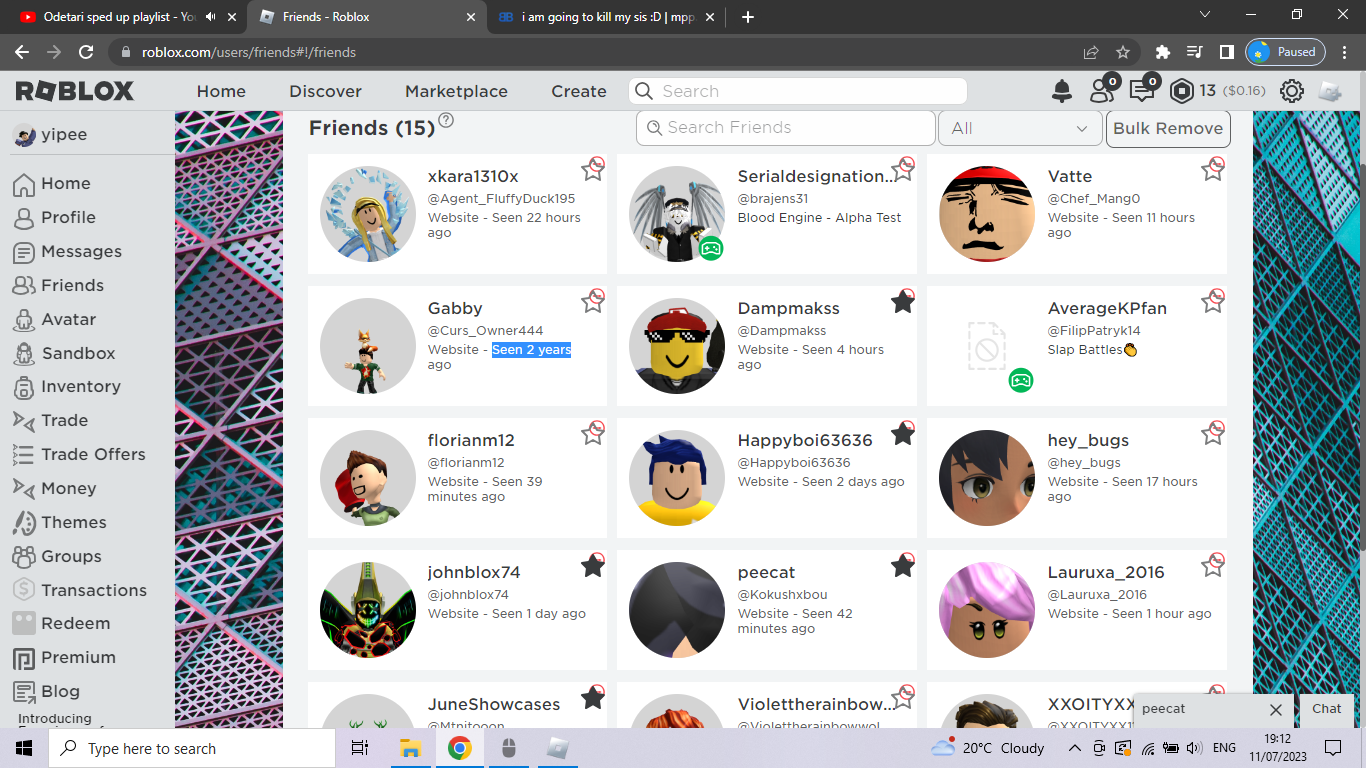Toggle the star on johnblox74's card
1366x768 pixels.
593,566
